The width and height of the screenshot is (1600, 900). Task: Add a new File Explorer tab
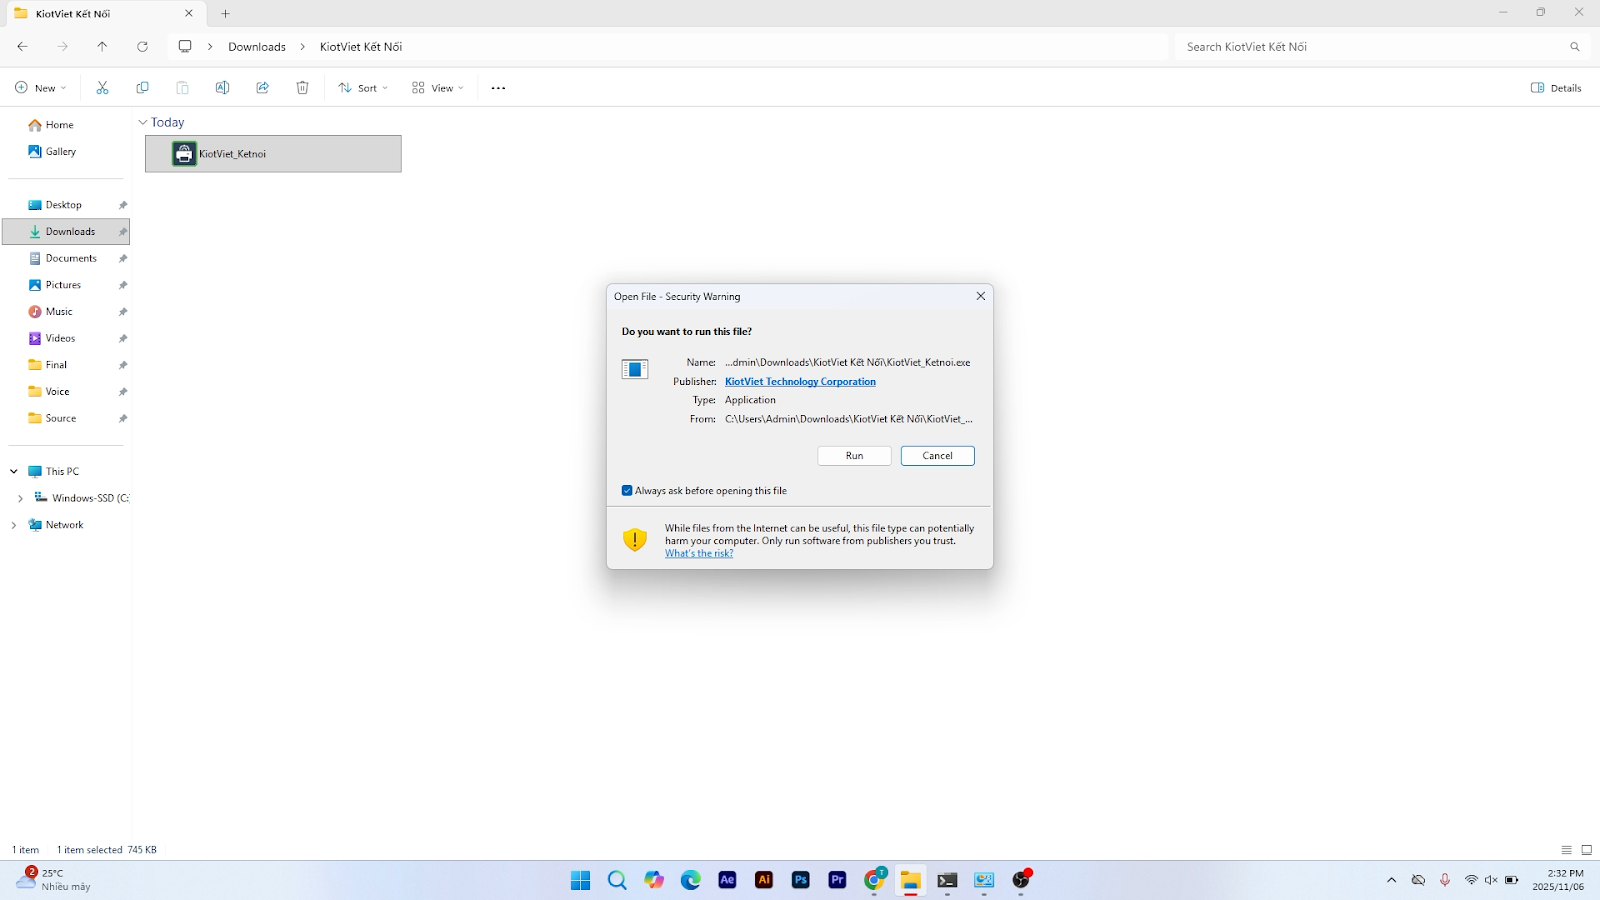pyautogui.click(x=225, y=14)
